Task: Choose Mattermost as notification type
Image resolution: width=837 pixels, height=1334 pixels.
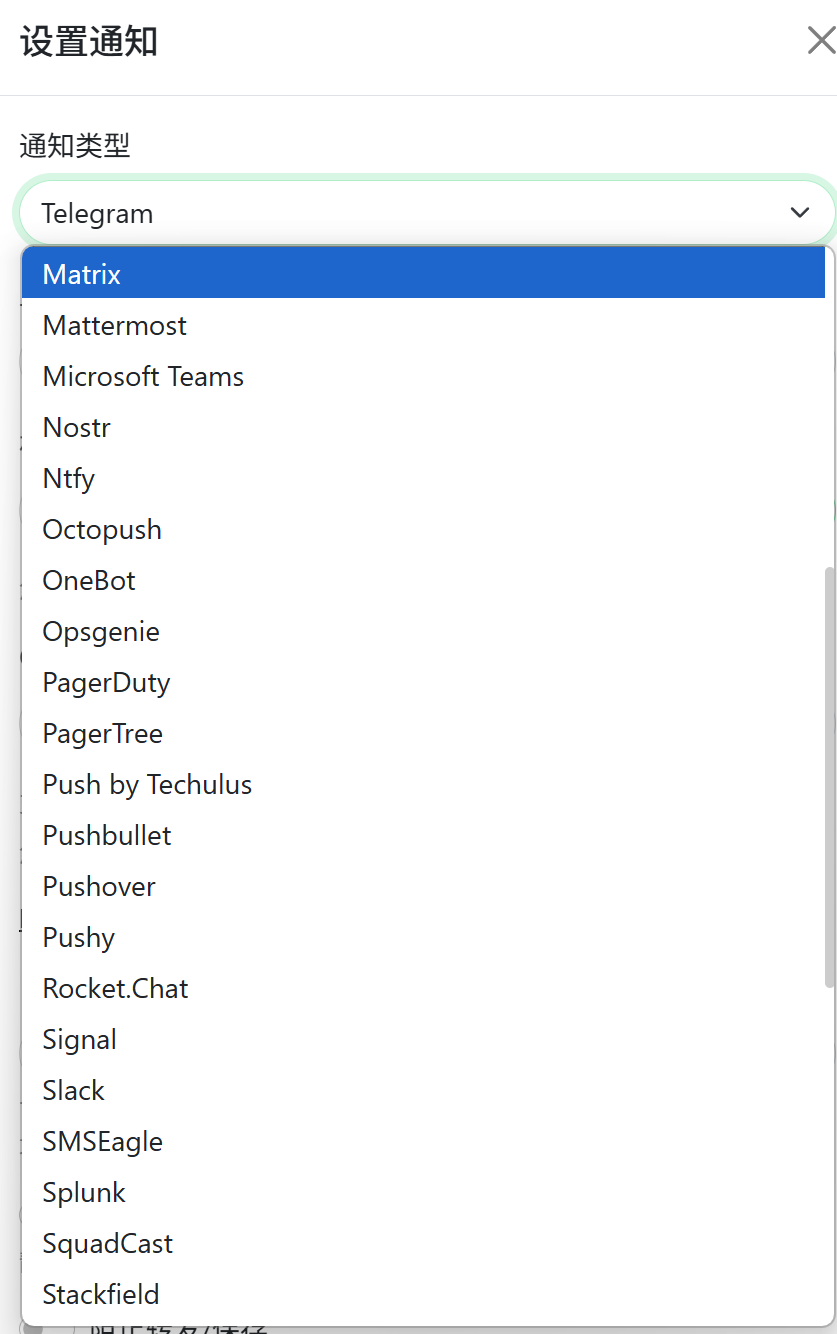Action: tap(115, 325)
